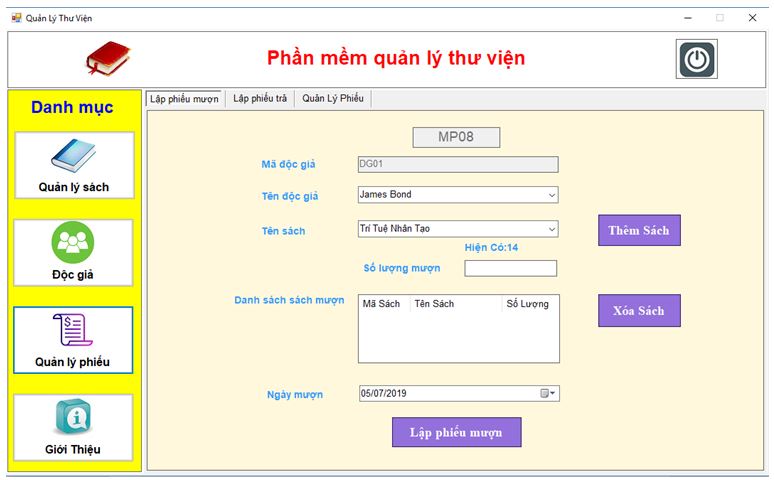Click the Mã Sách column header
The height and width of the screenshot is (480, 774).
pyautogui.click(x=384, y=304)
